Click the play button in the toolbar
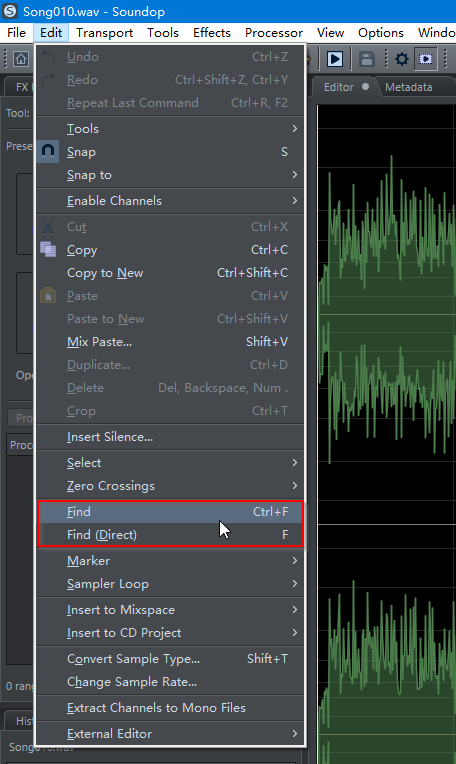 pyautogui.click(x=335, y=59)
